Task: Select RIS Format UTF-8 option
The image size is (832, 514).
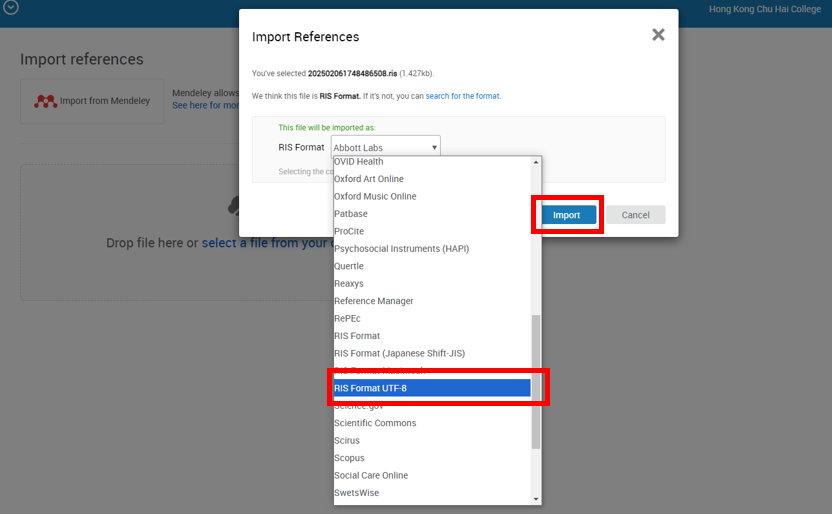Action: (x=432, y=388)
